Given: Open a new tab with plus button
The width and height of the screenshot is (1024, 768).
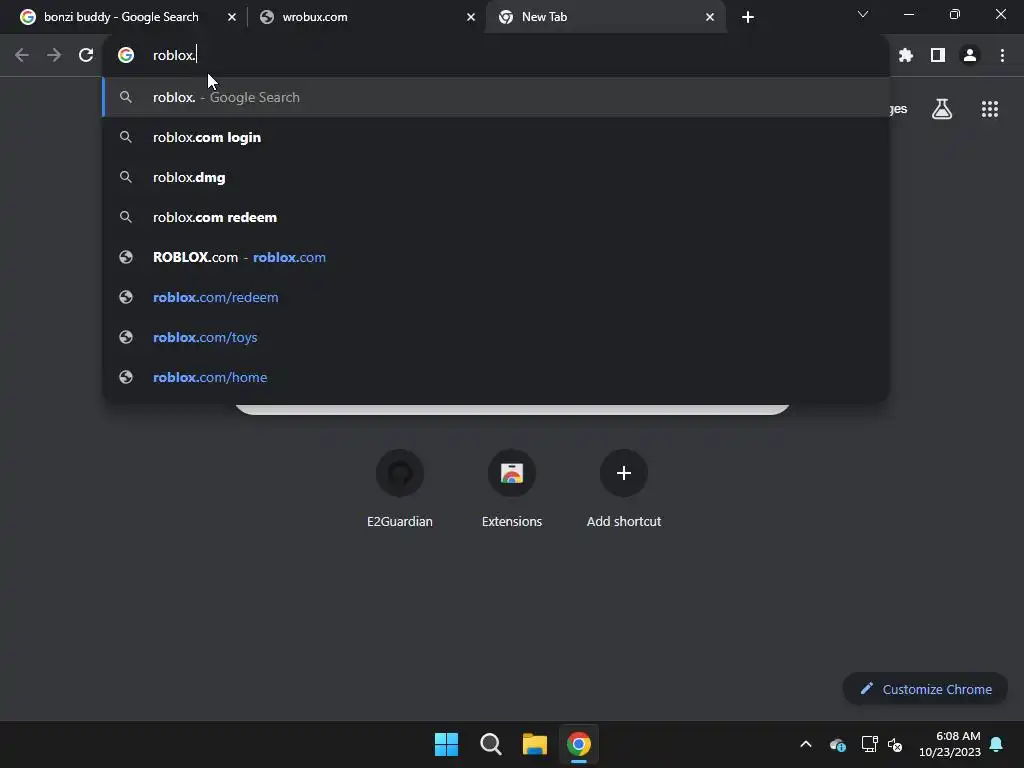Looking at the screenshot, I should 748,17.
